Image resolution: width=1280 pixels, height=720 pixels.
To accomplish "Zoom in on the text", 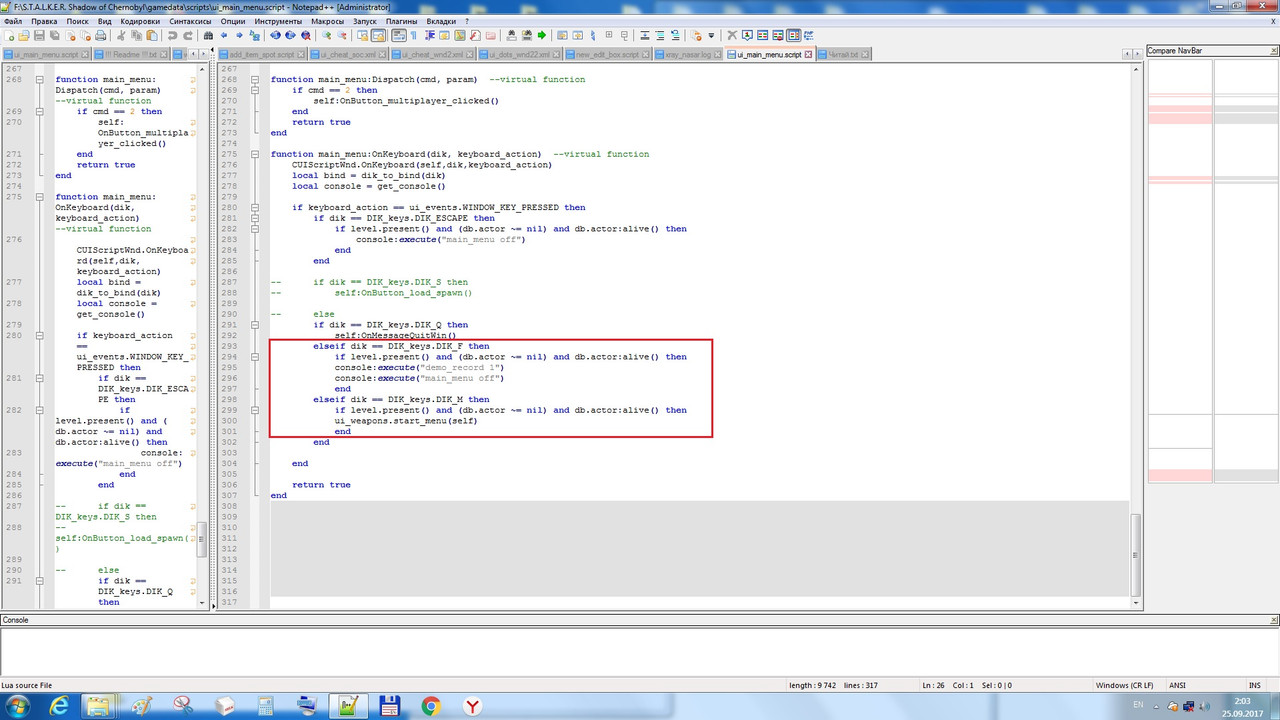I will (x=326, y=35).
